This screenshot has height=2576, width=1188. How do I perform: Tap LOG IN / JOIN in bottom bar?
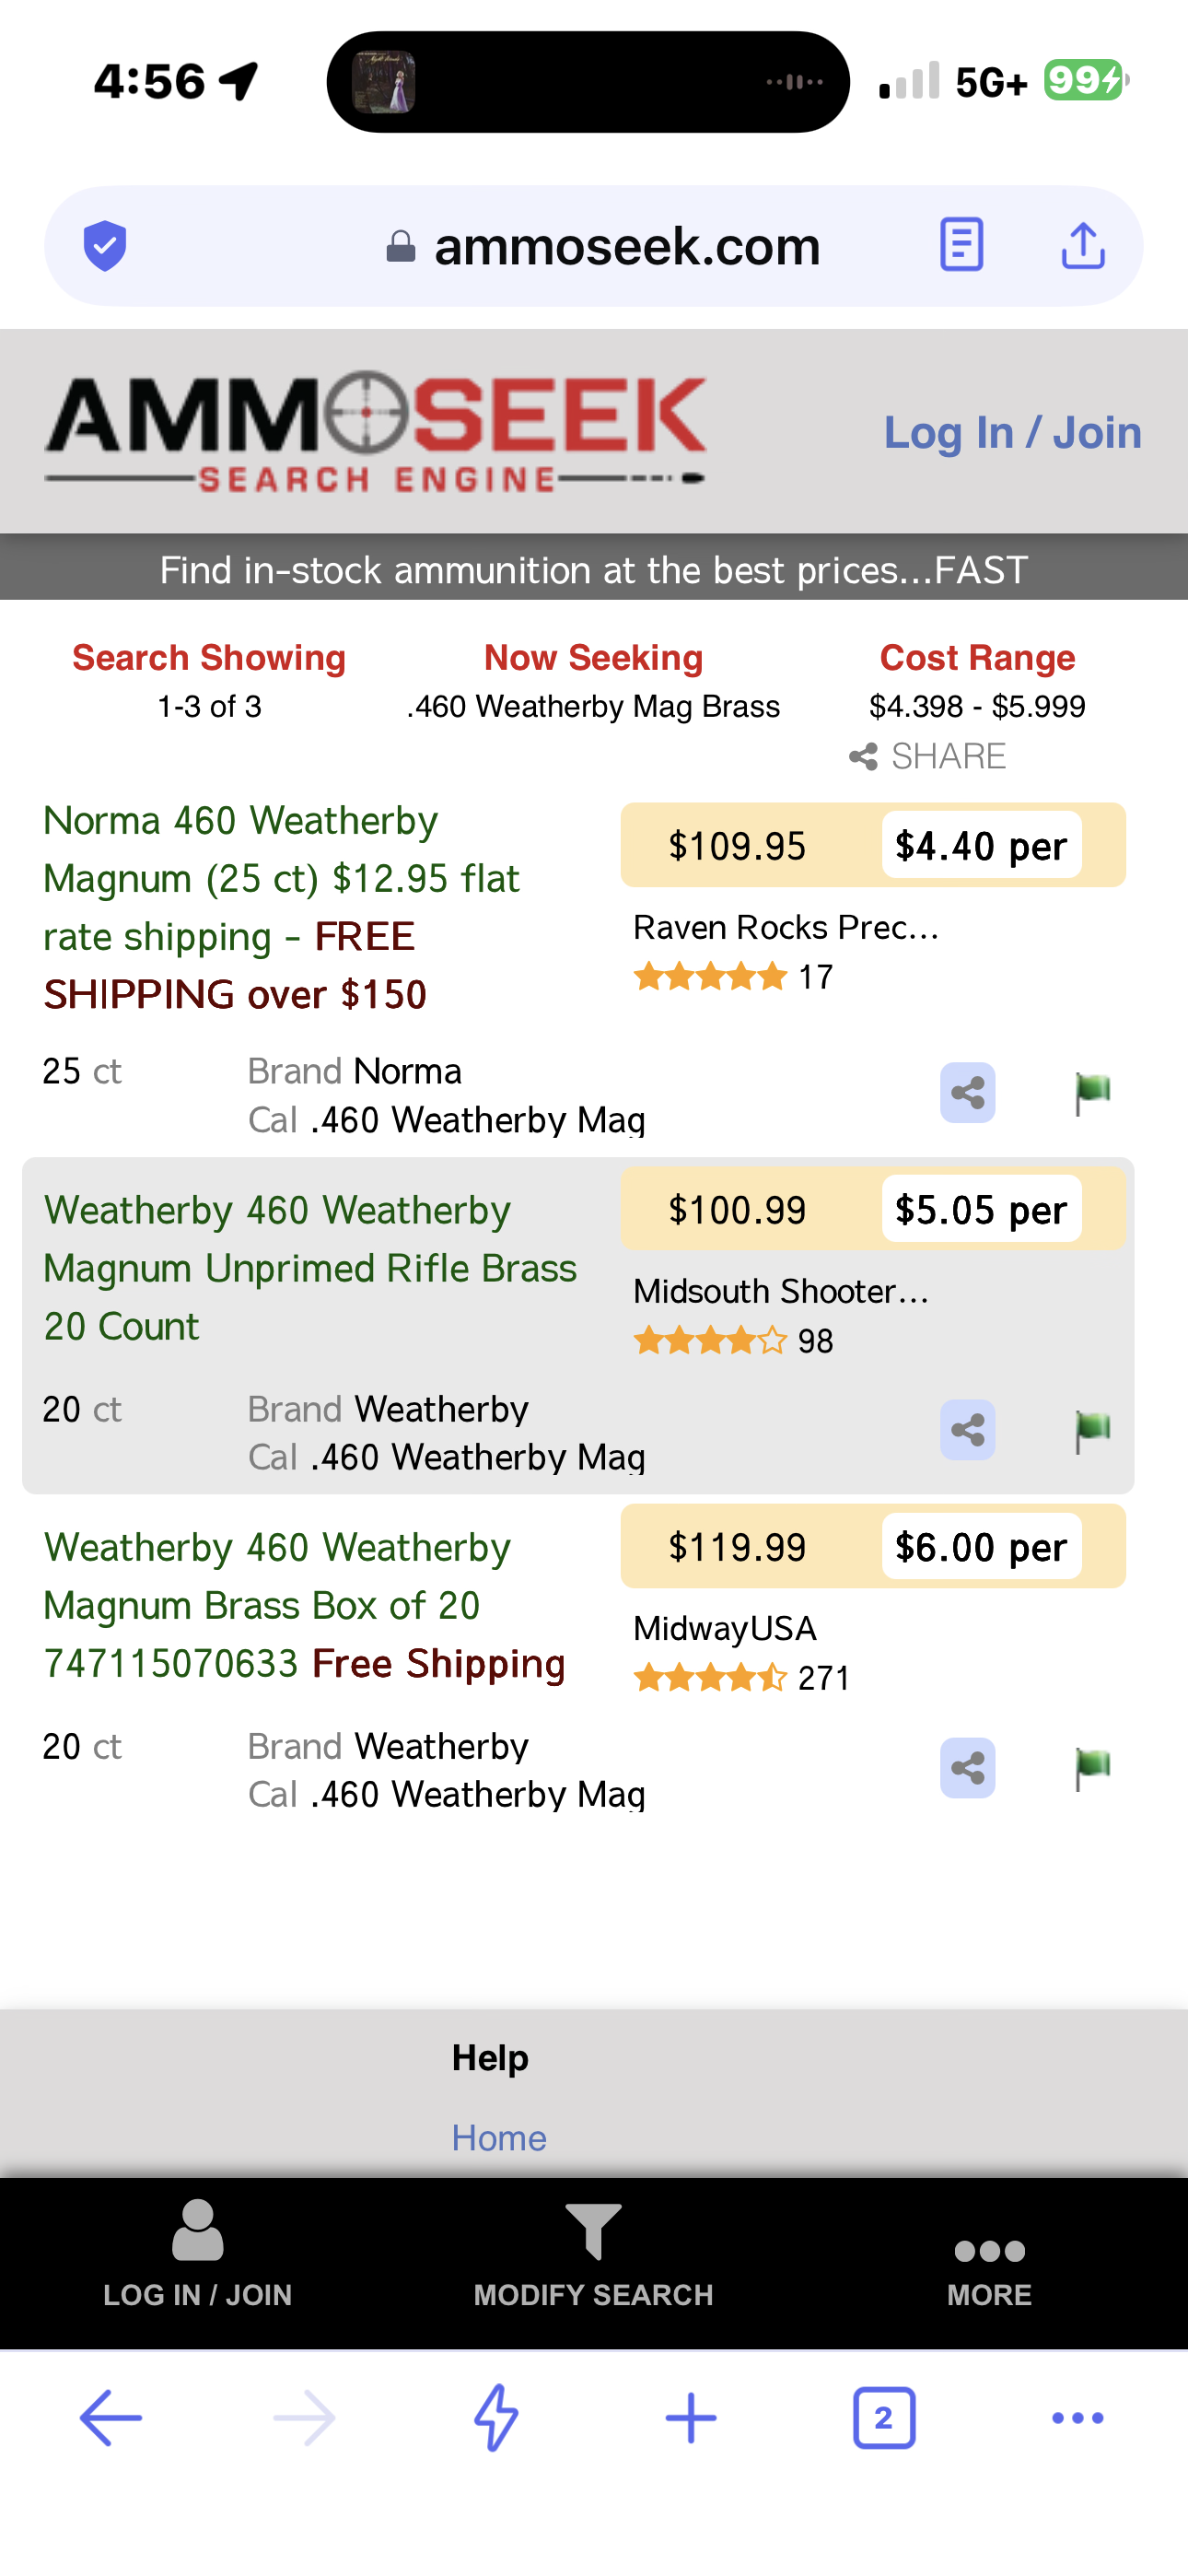(198, 2254)
